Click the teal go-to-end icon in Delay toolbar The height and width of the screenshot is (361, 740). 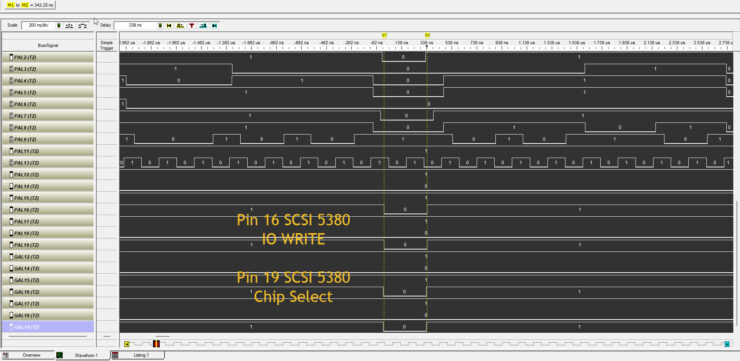215,25
